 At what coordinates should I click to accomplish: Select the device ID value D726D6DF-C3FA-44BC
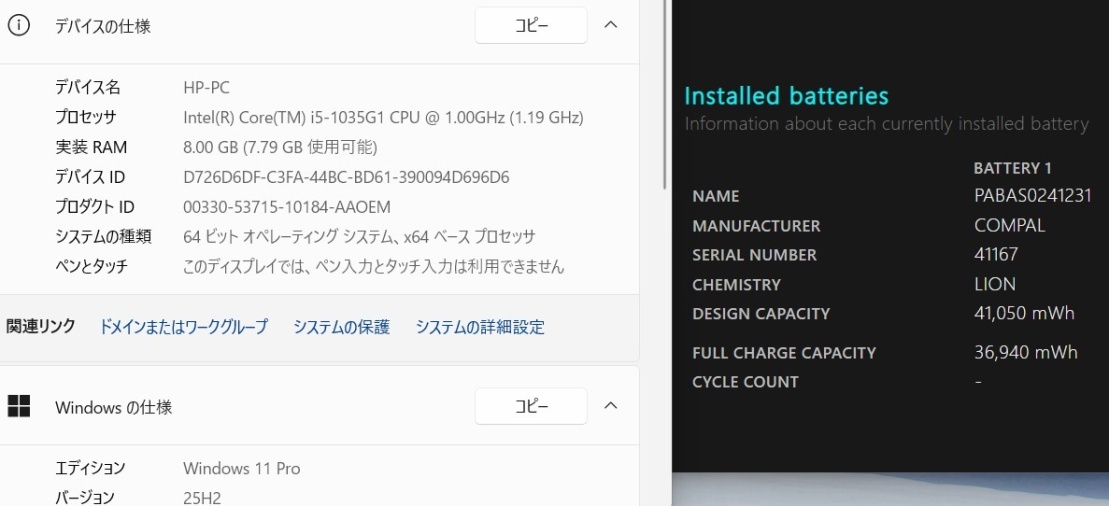pos(347,177)
